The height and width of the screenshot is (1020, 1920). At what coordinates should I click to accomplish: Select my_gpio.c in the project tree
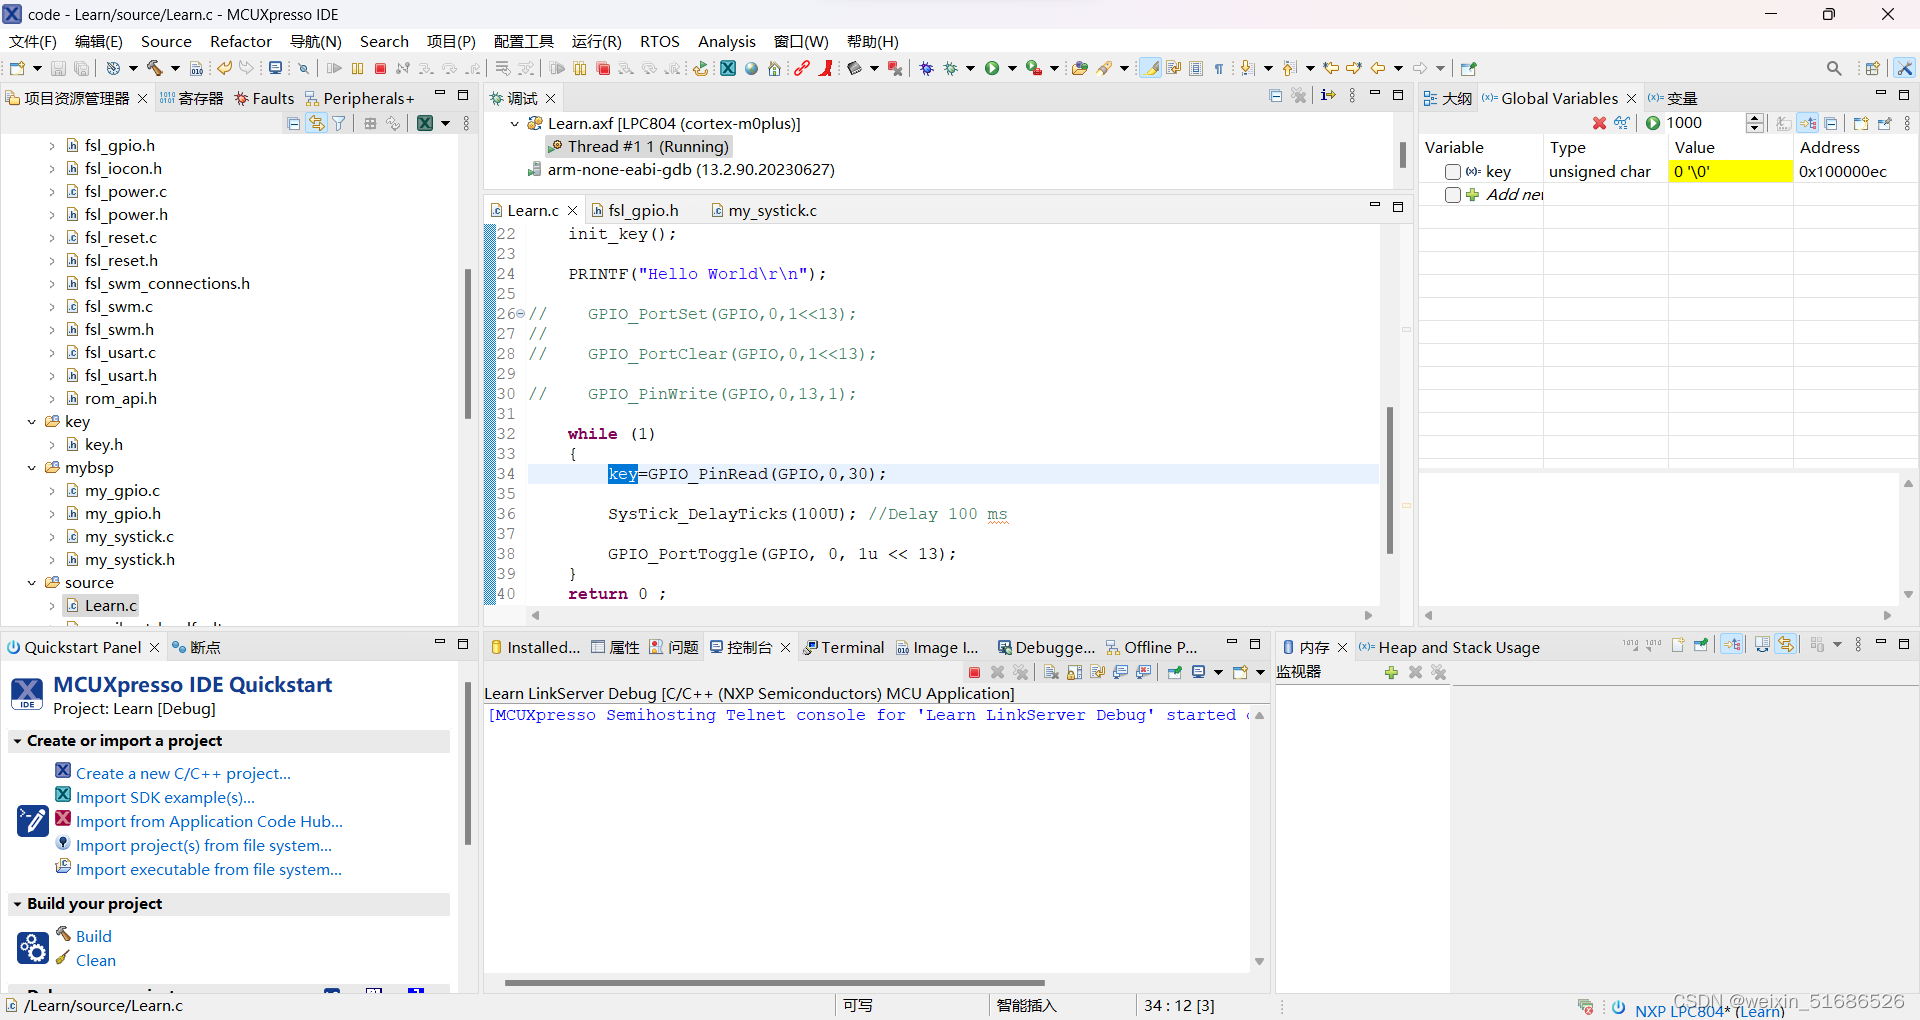(122, 490)
